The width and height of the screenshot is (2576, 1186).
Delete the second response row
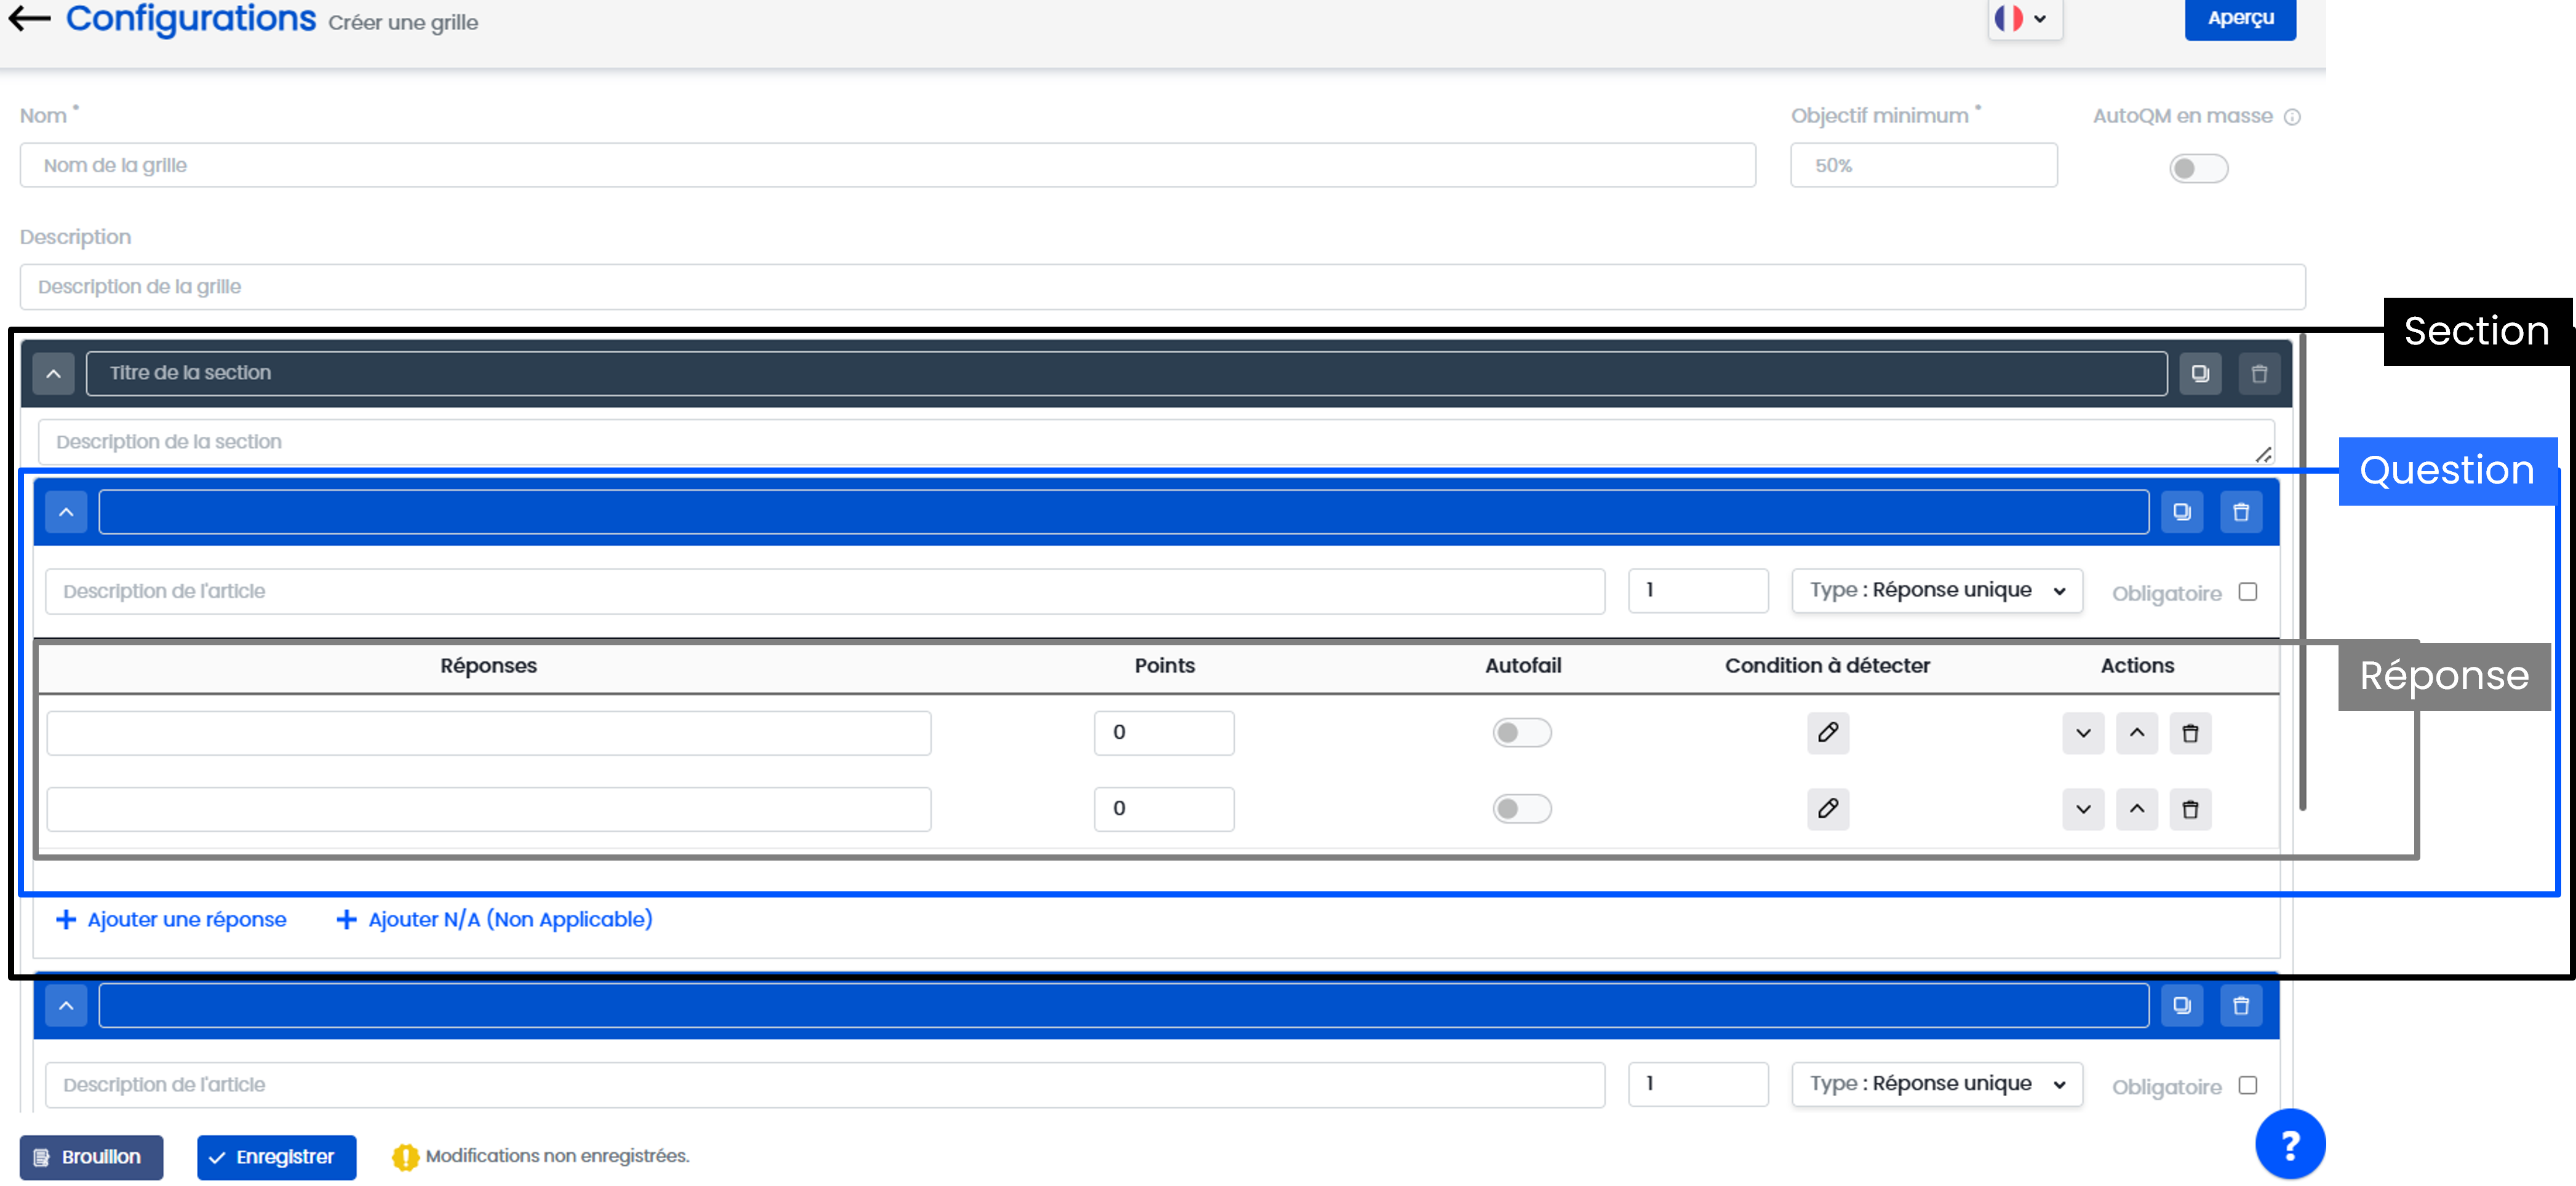[2189, 809]
